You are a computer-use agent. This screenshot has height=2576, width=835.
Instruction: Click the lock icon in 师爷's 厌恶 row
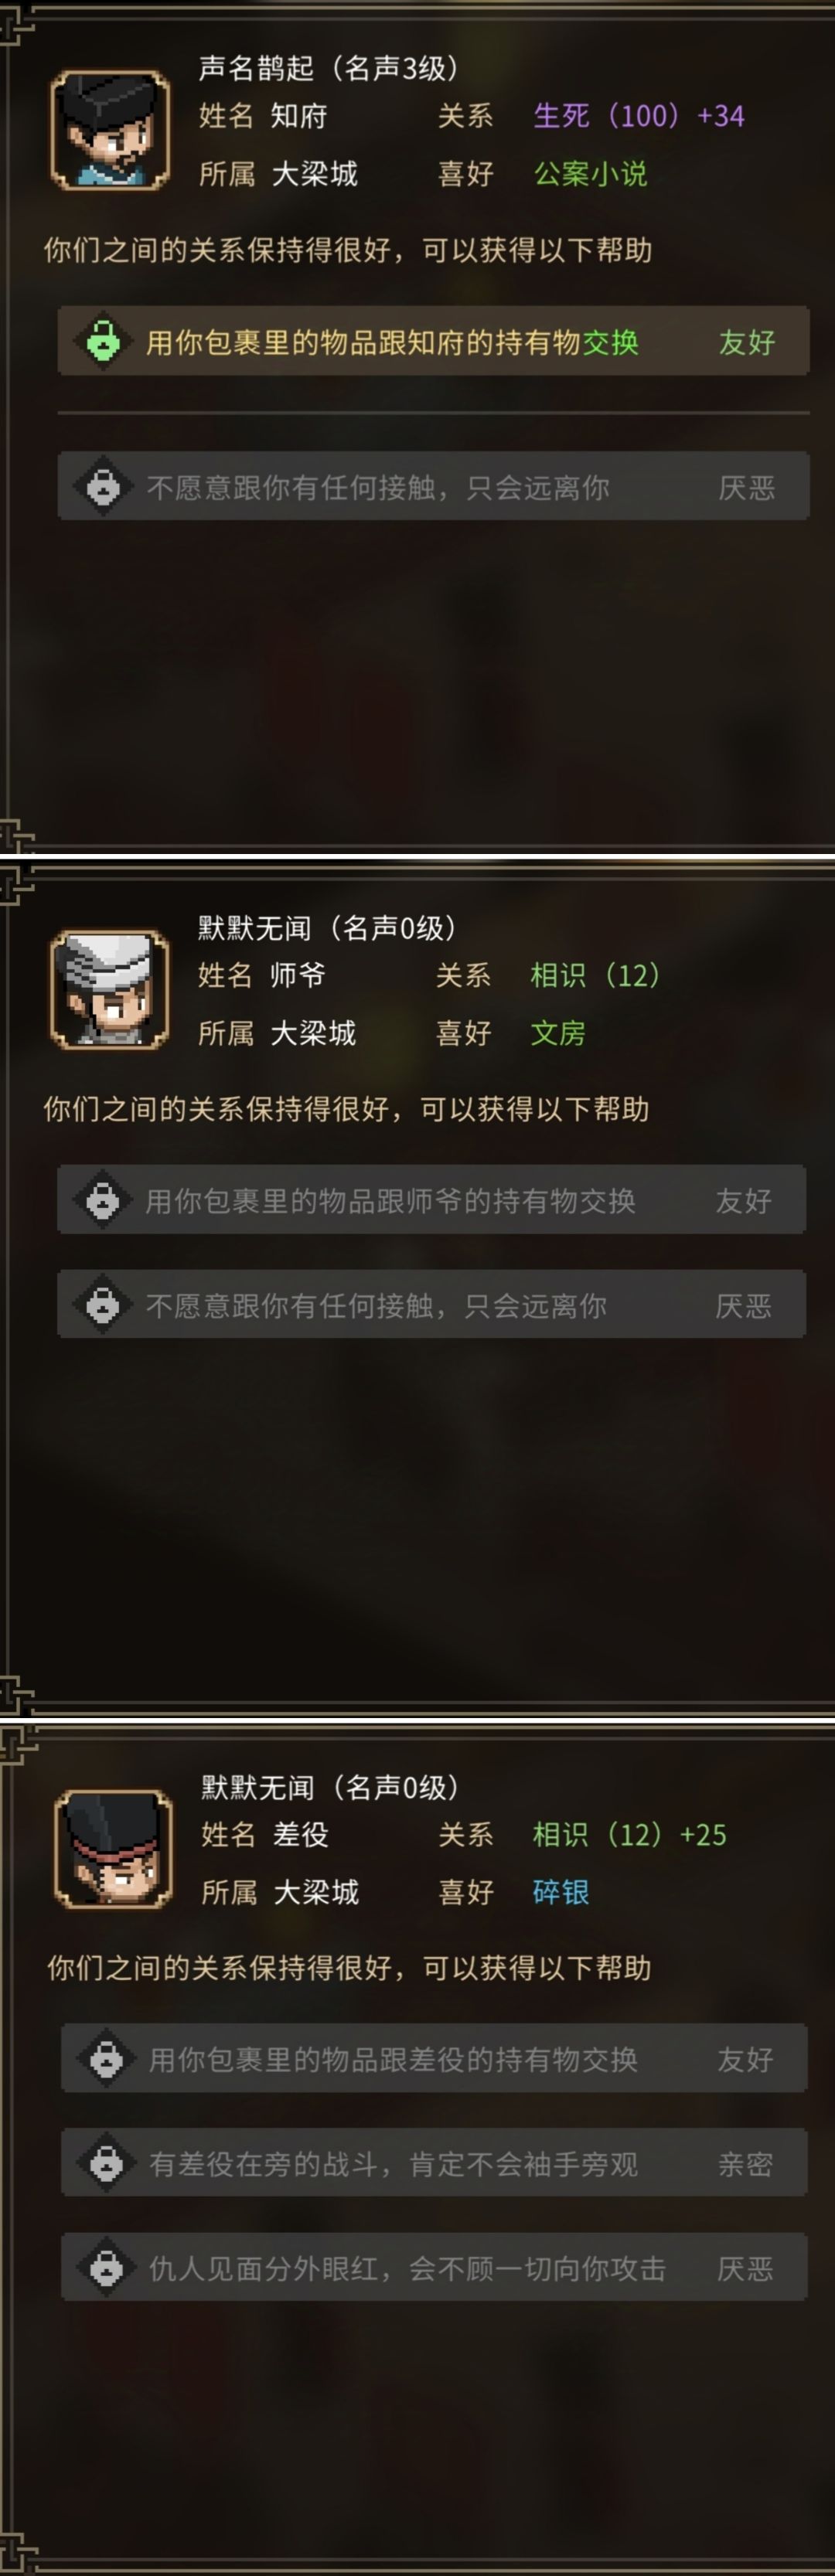[103, 1305]
